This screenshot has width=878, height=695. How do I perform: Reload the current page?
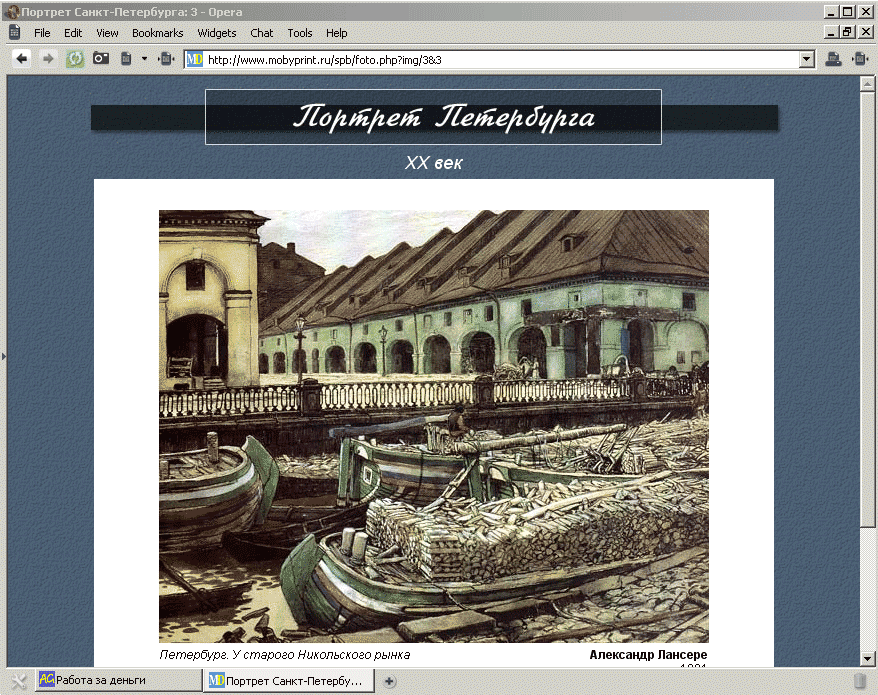75,58
